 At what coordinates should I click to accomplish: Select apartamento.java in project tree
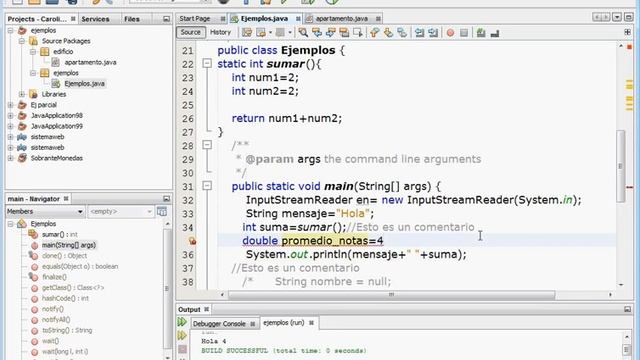point(90,62)
